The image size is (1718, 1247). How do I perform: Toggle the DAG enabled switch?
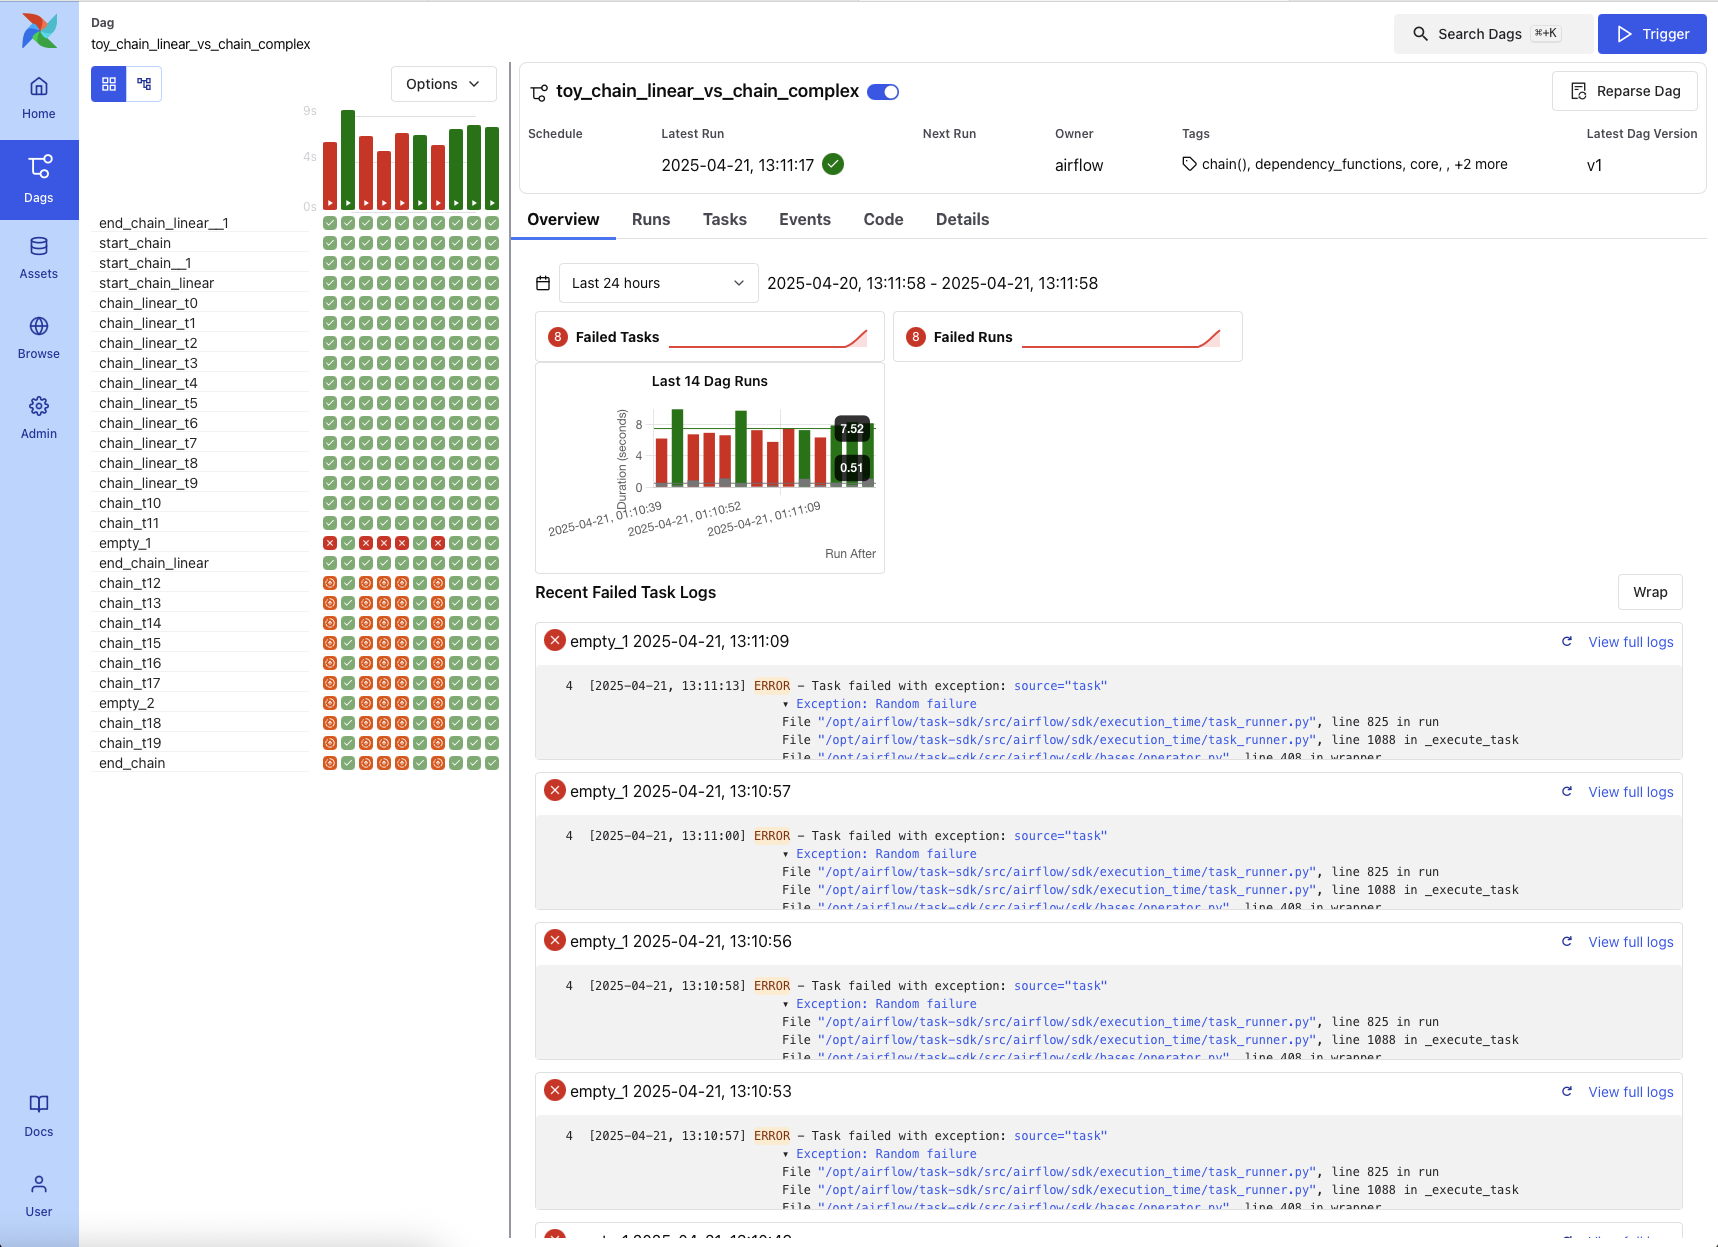[882, 91]
